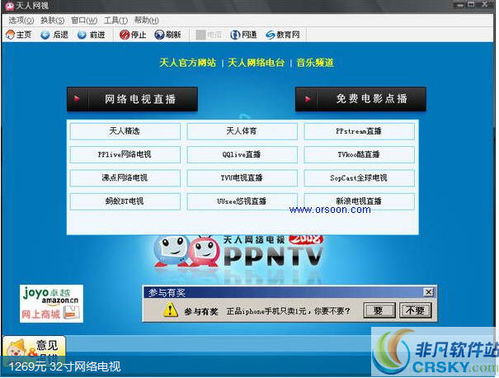This screenshot has height=378, width=499.
Task: Choose the 天人精选 channel
Action: point(125,131)
